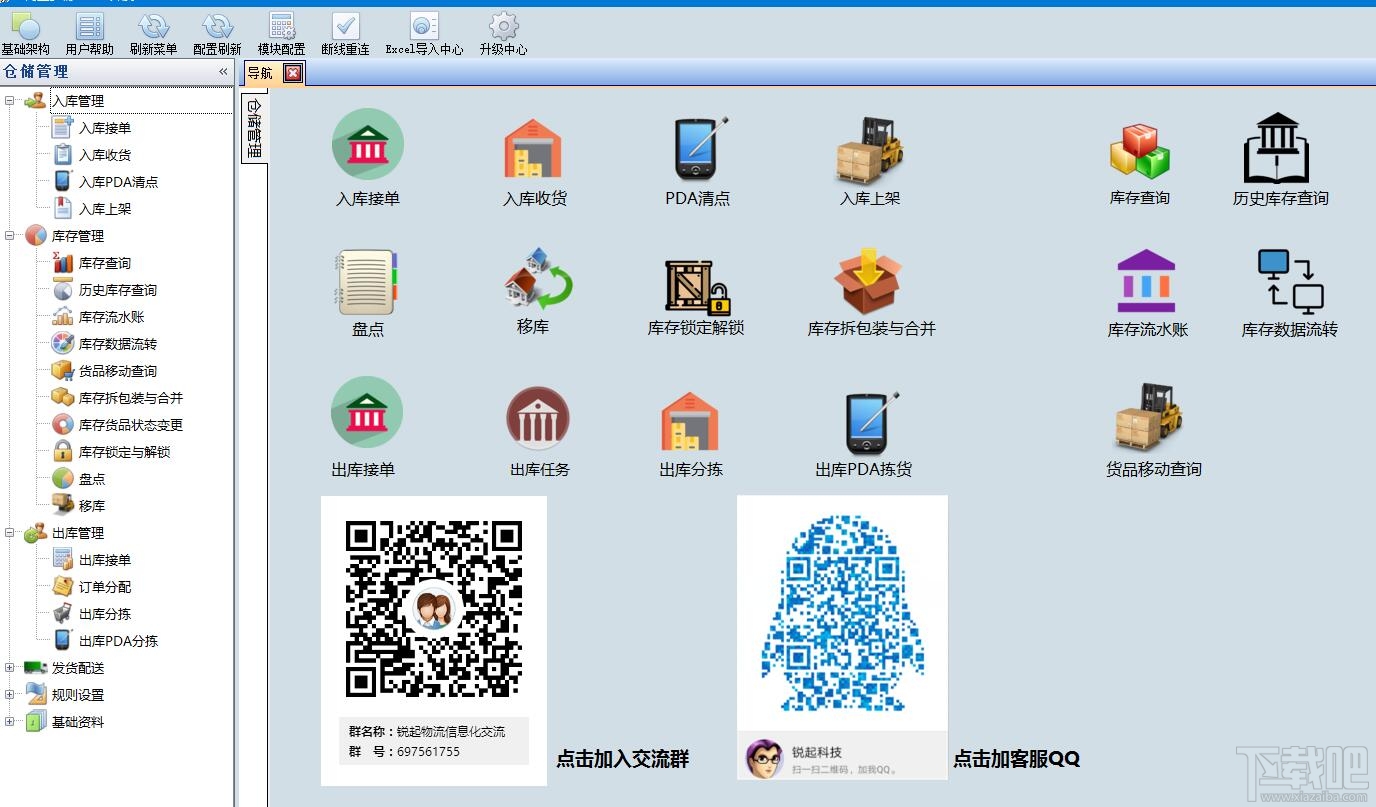Image resolution: width=1376 pixels, height=807 pixels.
Task: Open 升级中心 from the toolbar
Action: point(503,35)
